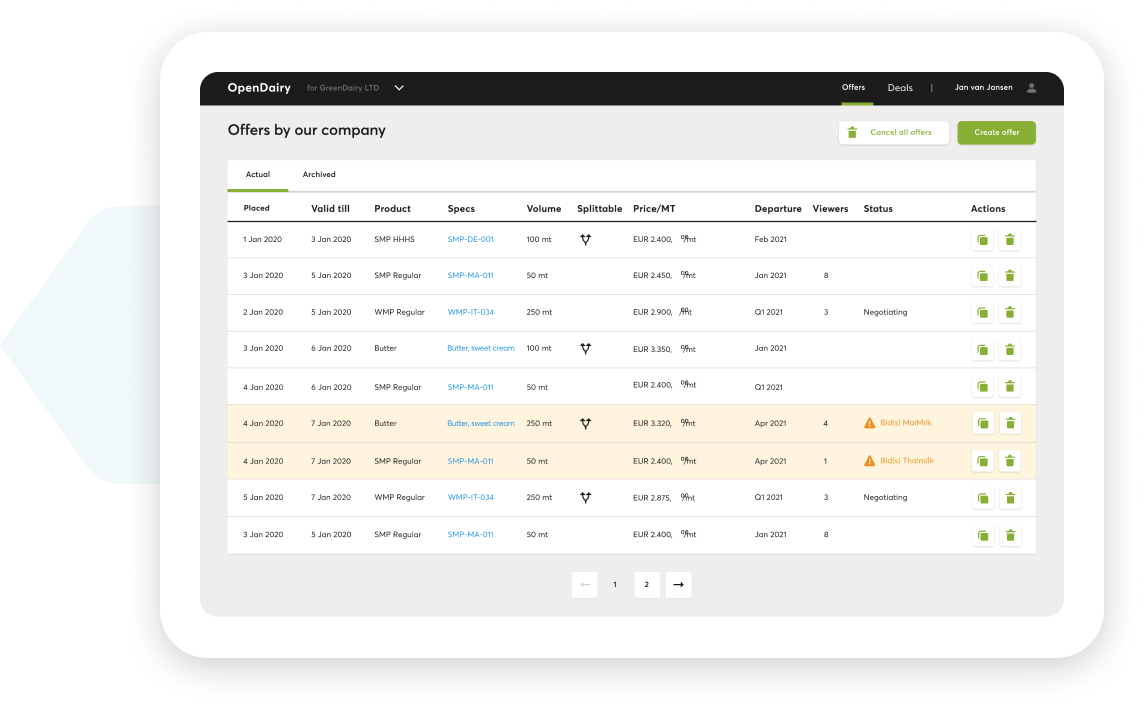Viewport: 1144px width, 706px height.
Task: Open the SMP-DE-001 specs link
Action: (471, 239)
